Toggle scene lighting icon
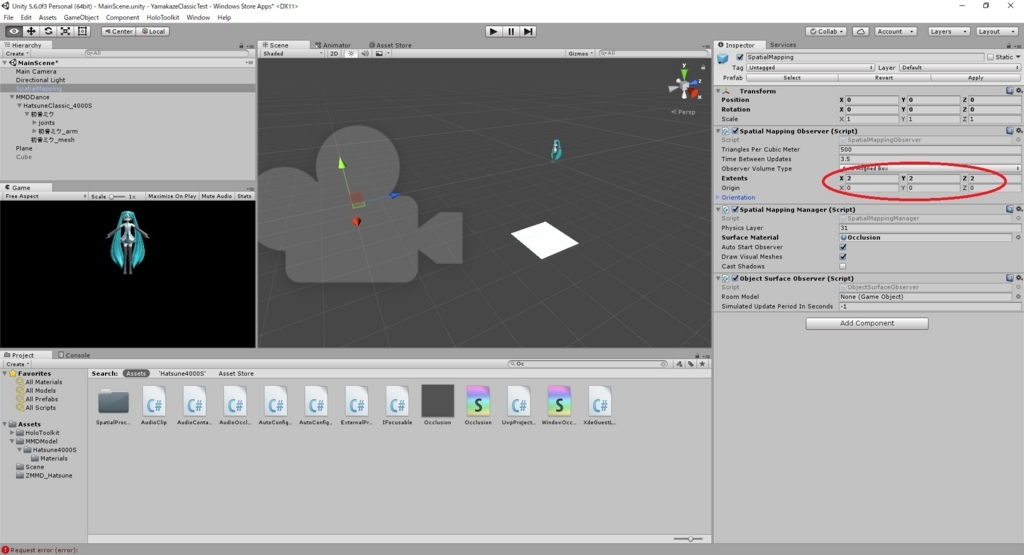This screenshot has height=555, width=1024. click(351, 54)
